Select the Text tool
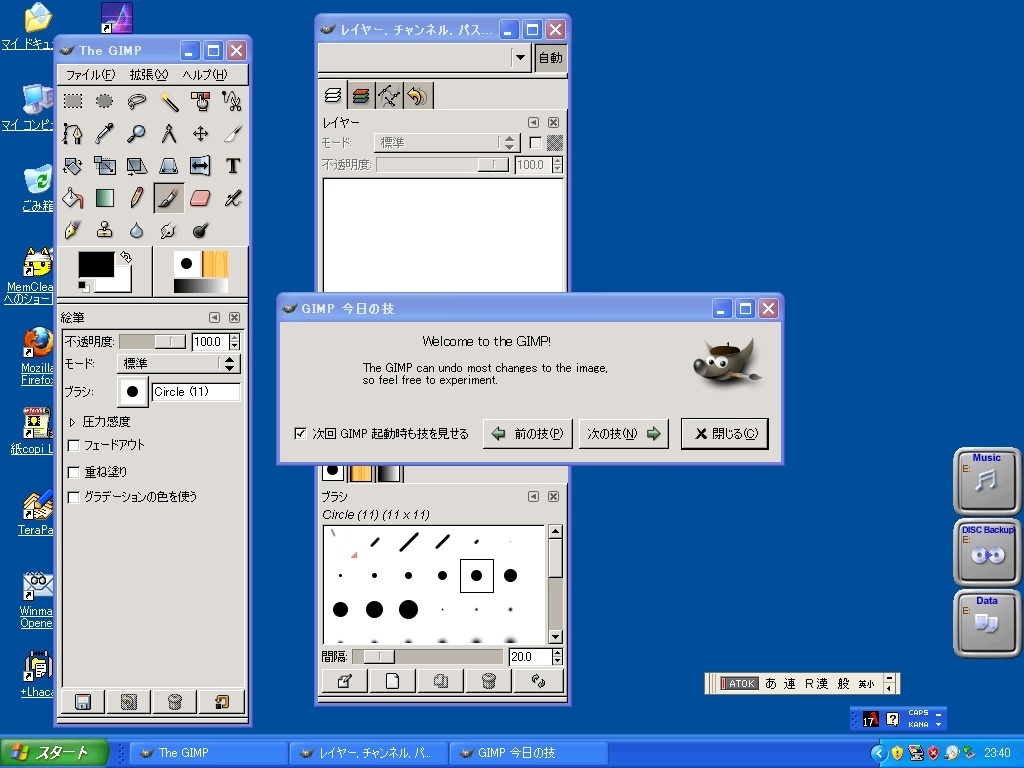Image resolution: width=1024 pixels, height=768 pixels. pos(232,166)
